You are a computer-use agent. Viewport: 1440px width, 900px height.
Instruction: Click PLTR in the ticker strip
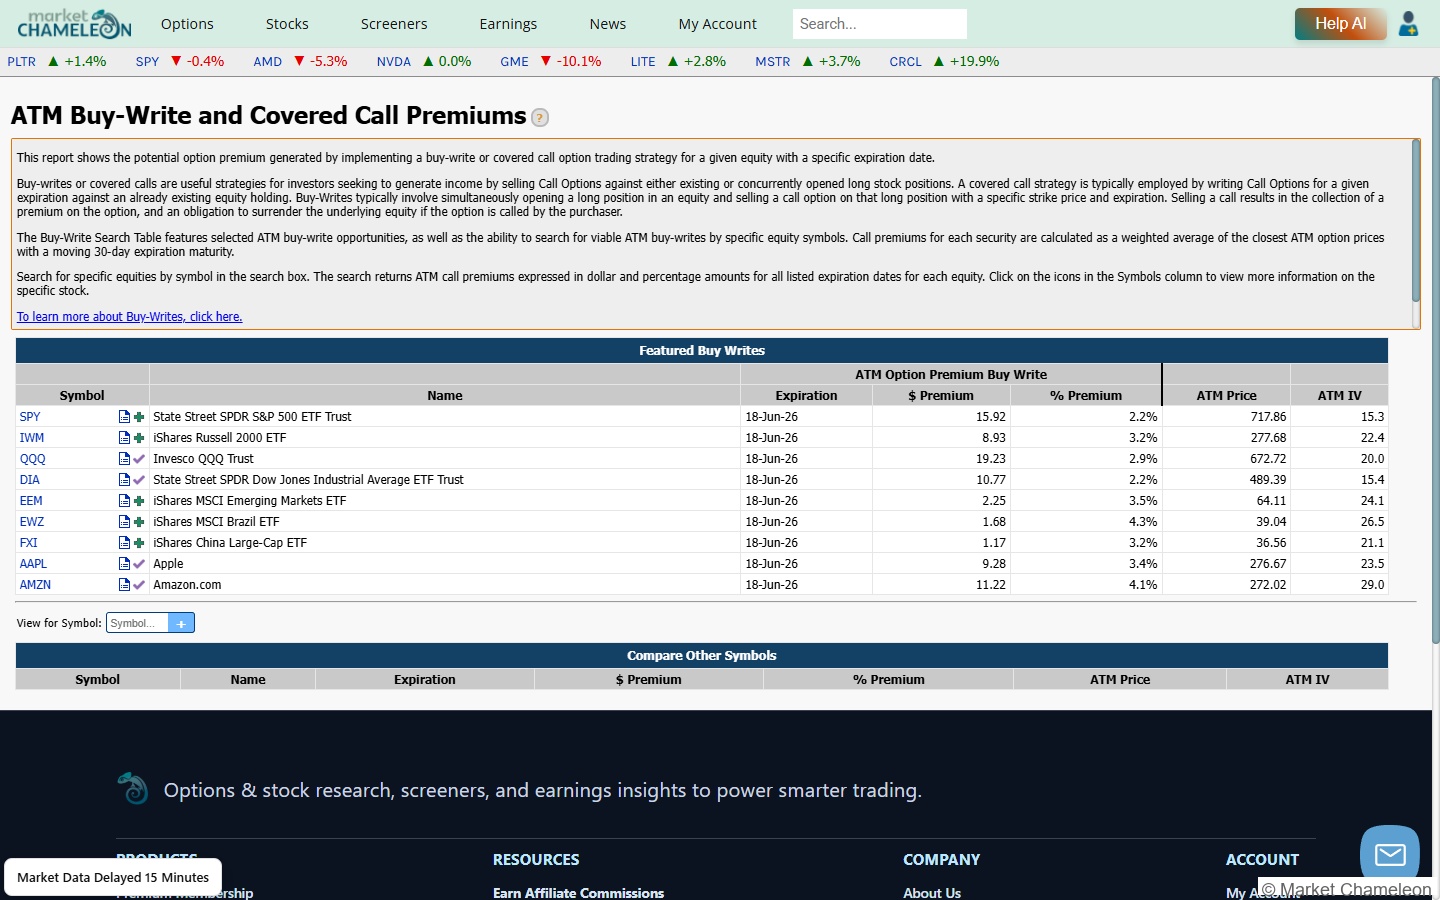[x=21, y=62]
